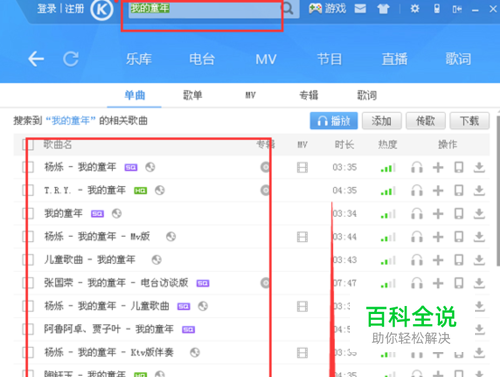
Task: Download T.R.Y. - 我的童年 track
Action: (479, 190)
